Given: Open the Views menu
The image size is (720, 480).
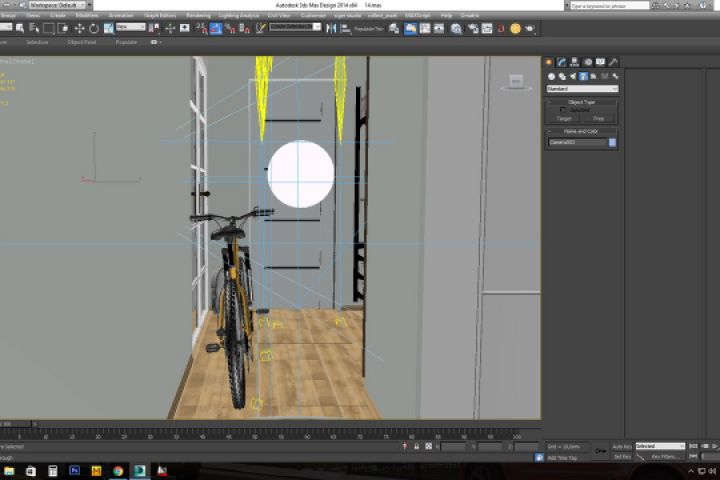Looking at the screenshot, I should pos(33,16).
